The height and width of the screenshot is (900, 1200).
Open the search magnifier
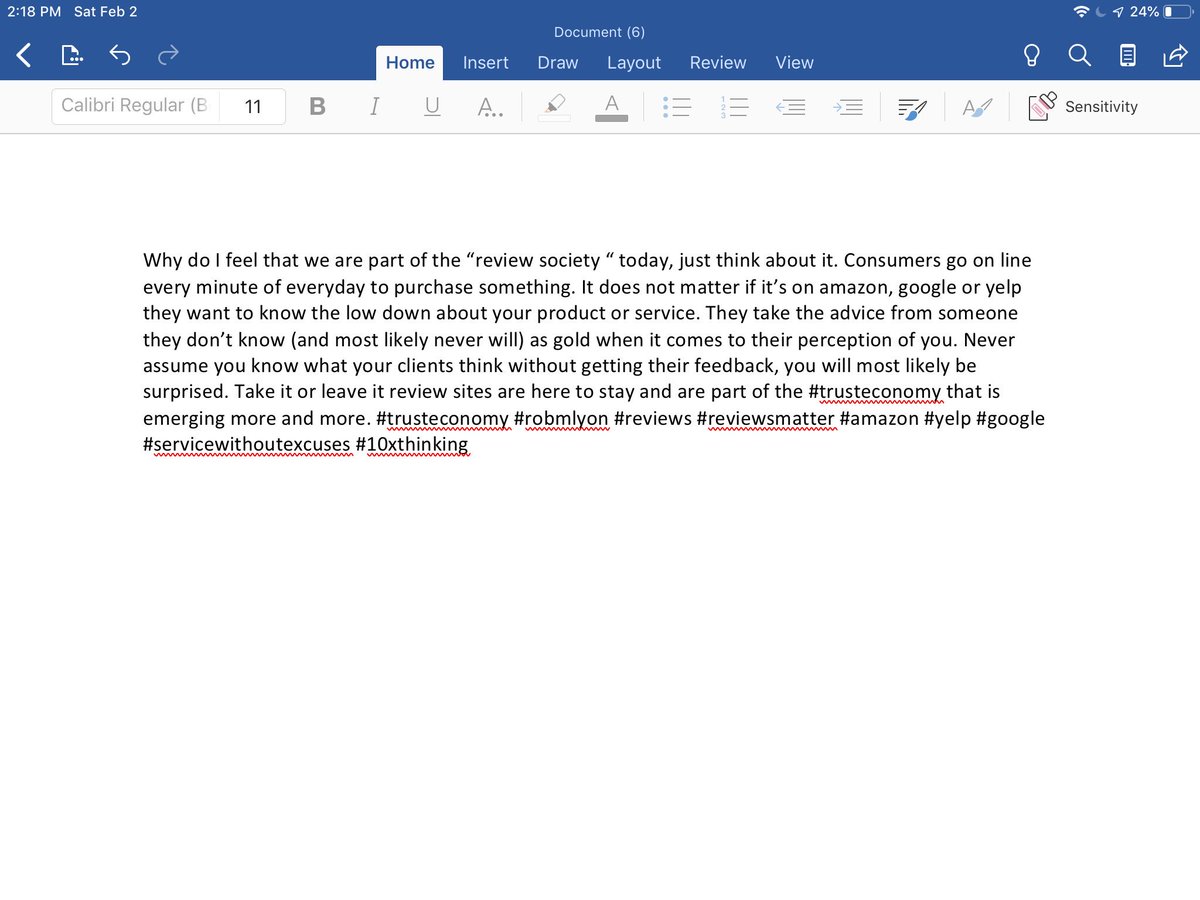coord(1080,57)
